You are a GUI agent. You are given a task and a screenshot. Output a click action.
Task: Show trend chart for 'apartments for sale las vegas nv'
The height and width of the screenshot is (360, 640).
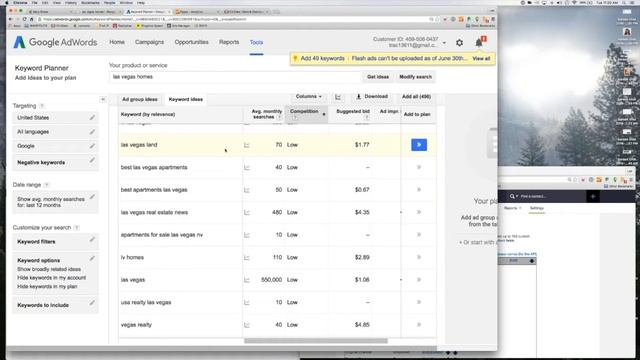247,235
